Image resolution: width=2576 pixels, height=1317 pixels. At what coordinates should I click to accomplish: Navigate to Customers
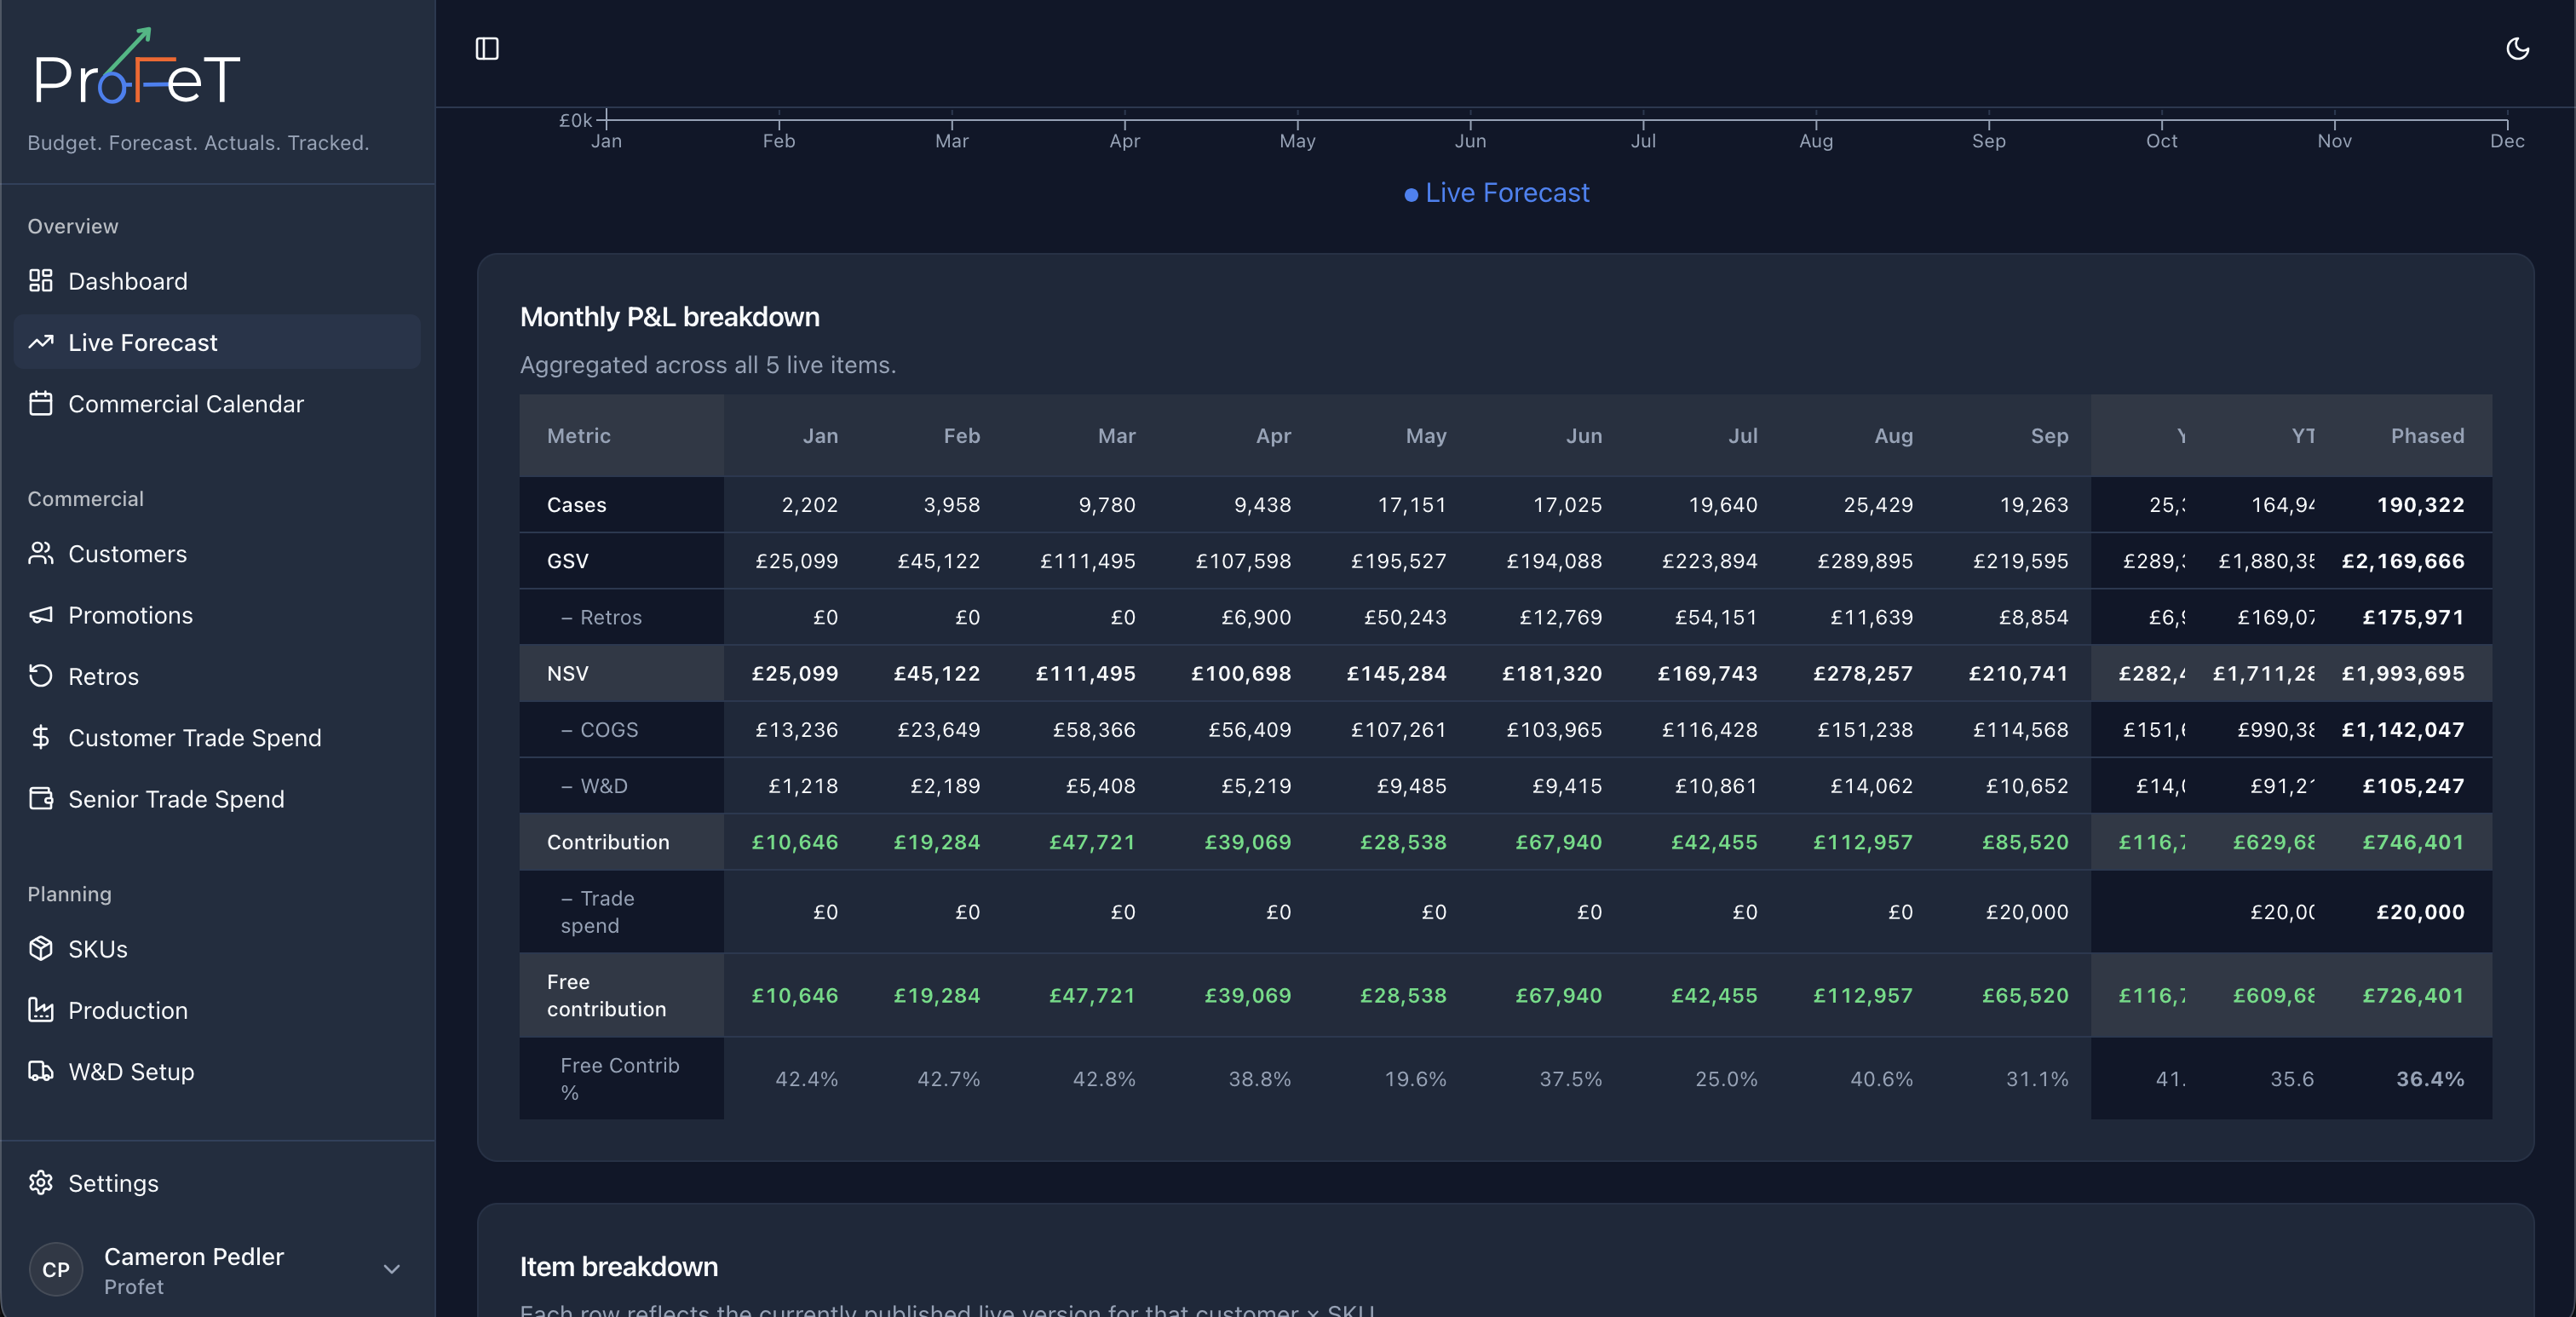pos(217,553)
